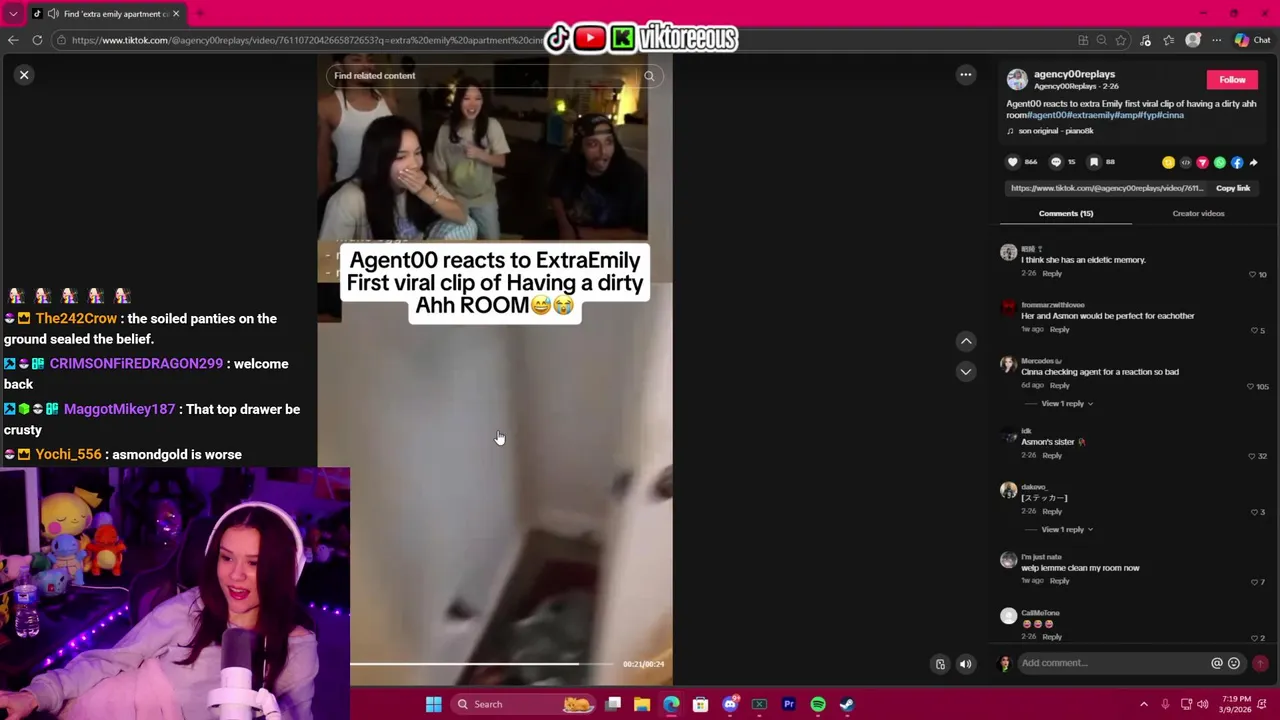Expand replies under the dakevo comment

[1067, 530]
